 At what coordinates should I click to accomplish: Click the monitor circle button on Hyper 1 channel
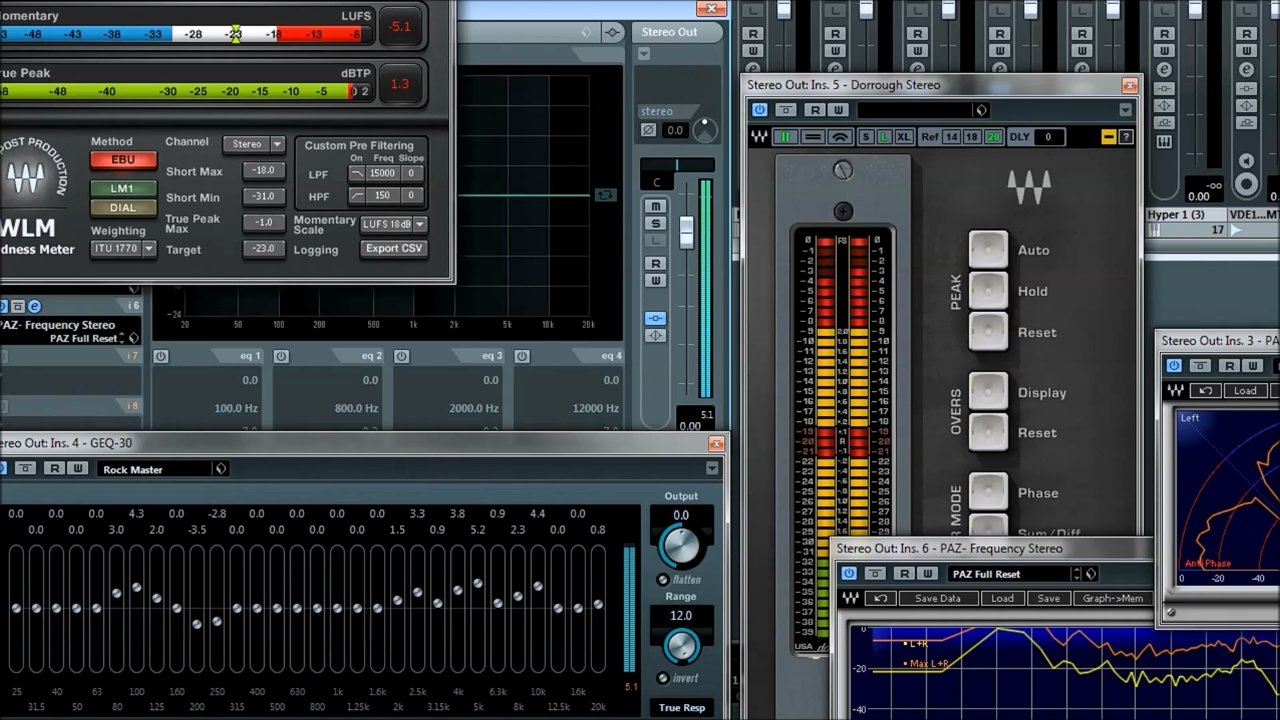(x=1246, y=184)
